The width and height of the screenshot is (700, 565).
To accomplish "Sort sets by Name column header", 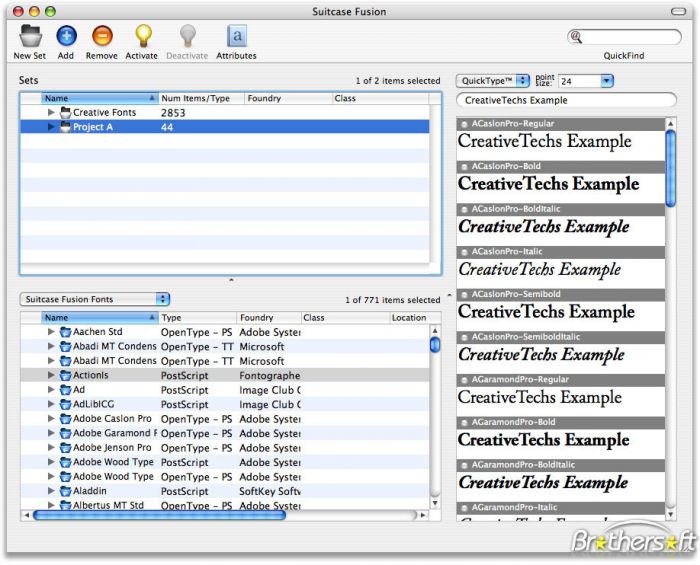I will 100,98.
